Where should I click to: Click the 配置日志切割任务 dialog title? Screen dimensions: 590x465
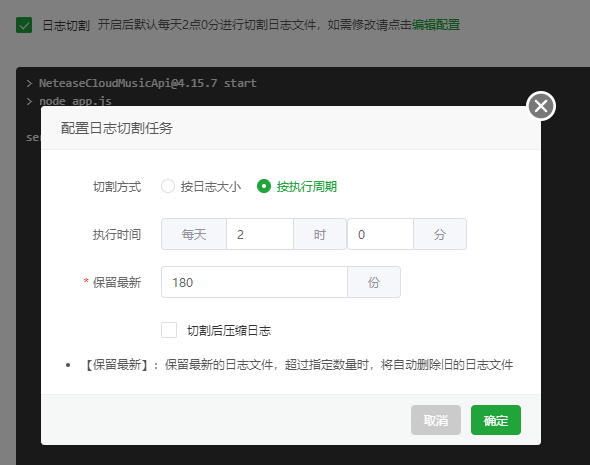[117, 128]
